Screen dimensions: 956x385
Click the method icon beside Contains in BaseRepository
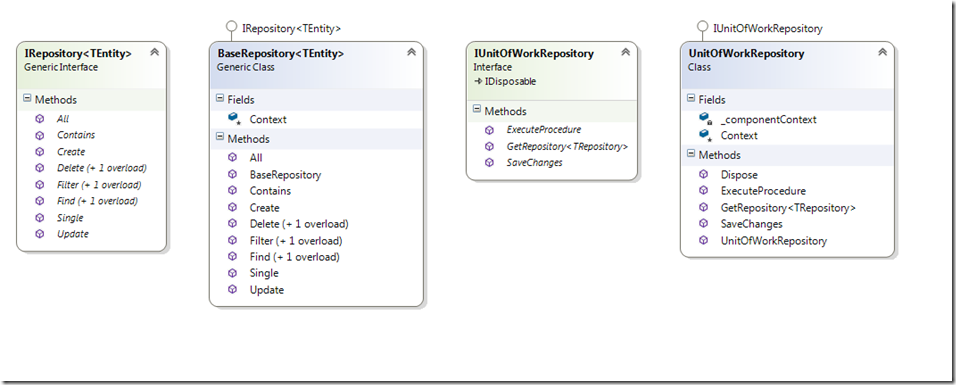pos(232,191)
